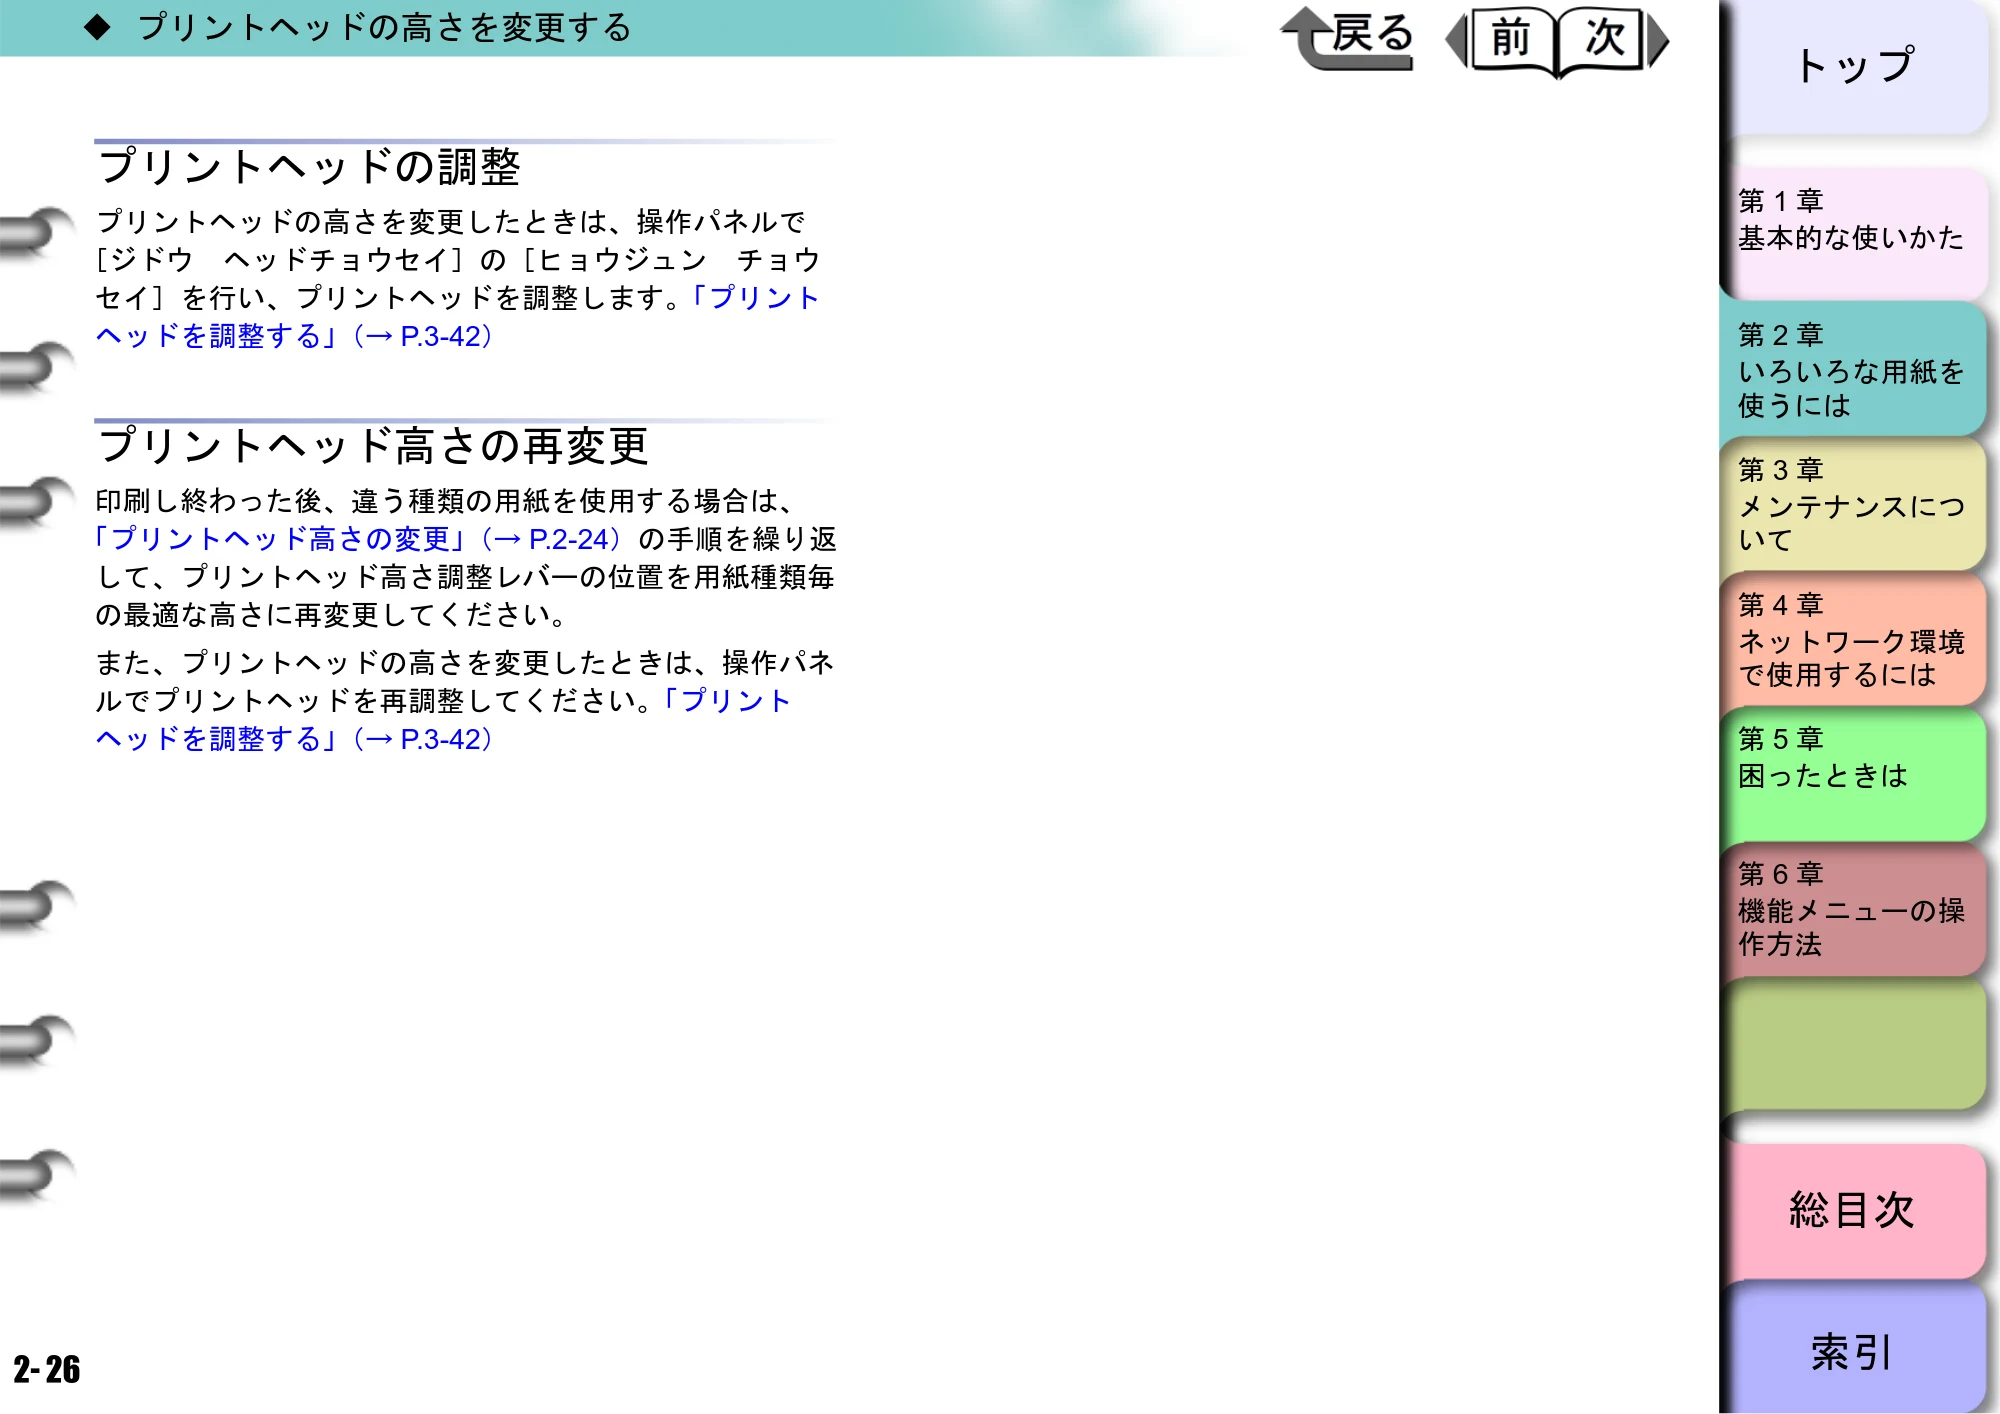
Task: Go to next page with 次 button
Action: (x=1614, y=40)
